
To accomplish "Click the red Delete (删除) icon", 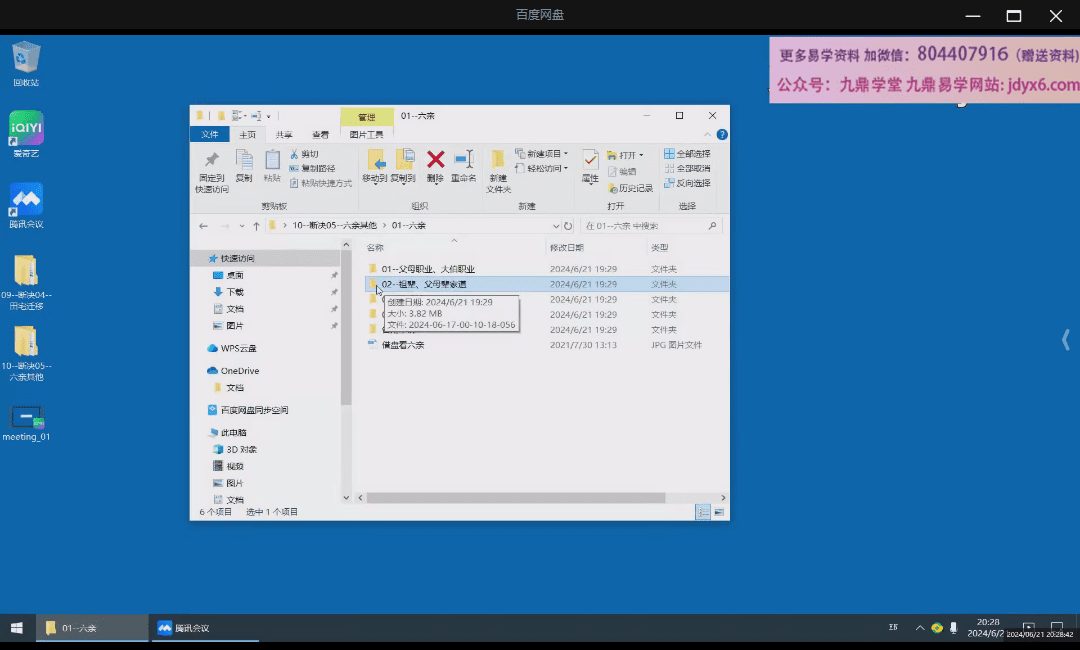I will point(435,160).
